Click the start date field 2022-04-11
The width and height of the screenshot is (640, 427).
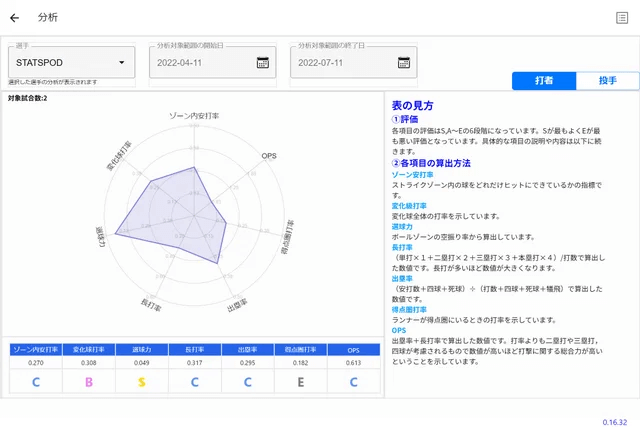pyautogui.click(x=200, y=62)
